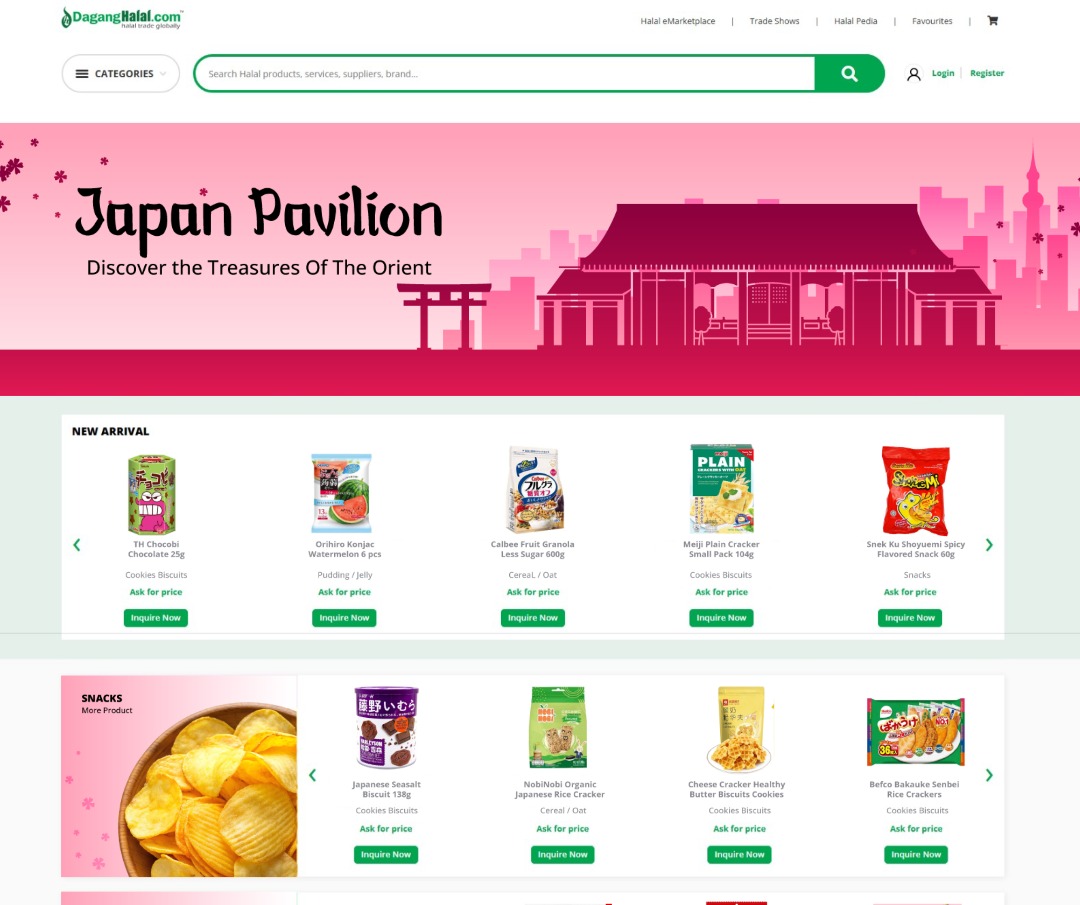Open the shopping cart icon
Image resolution: width=1080 pixels, height=905 pixels.
pyautogui.click(x=993, y=21)
